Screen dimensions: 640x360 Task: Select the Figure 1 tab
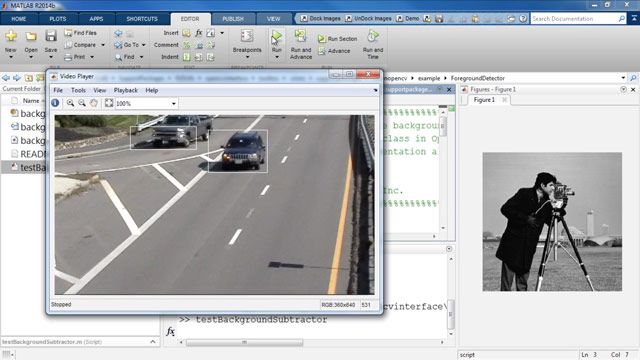pos(484,100)
